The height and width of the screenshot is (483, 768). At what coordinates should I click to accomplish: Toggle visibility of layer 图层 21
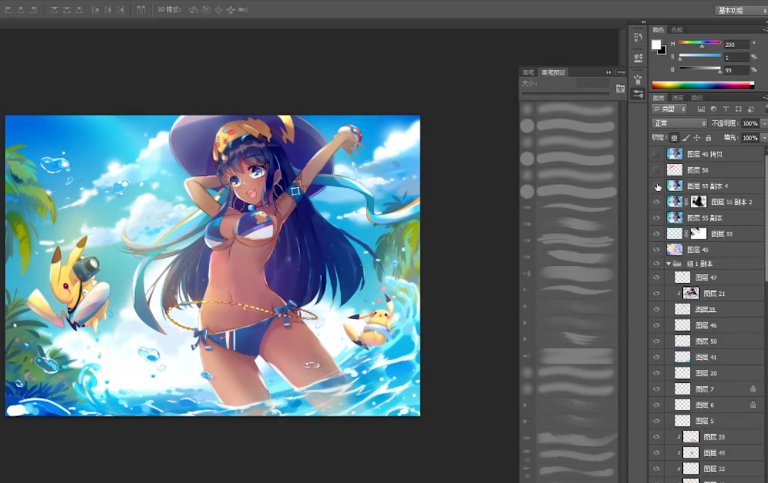coord(656,293)
